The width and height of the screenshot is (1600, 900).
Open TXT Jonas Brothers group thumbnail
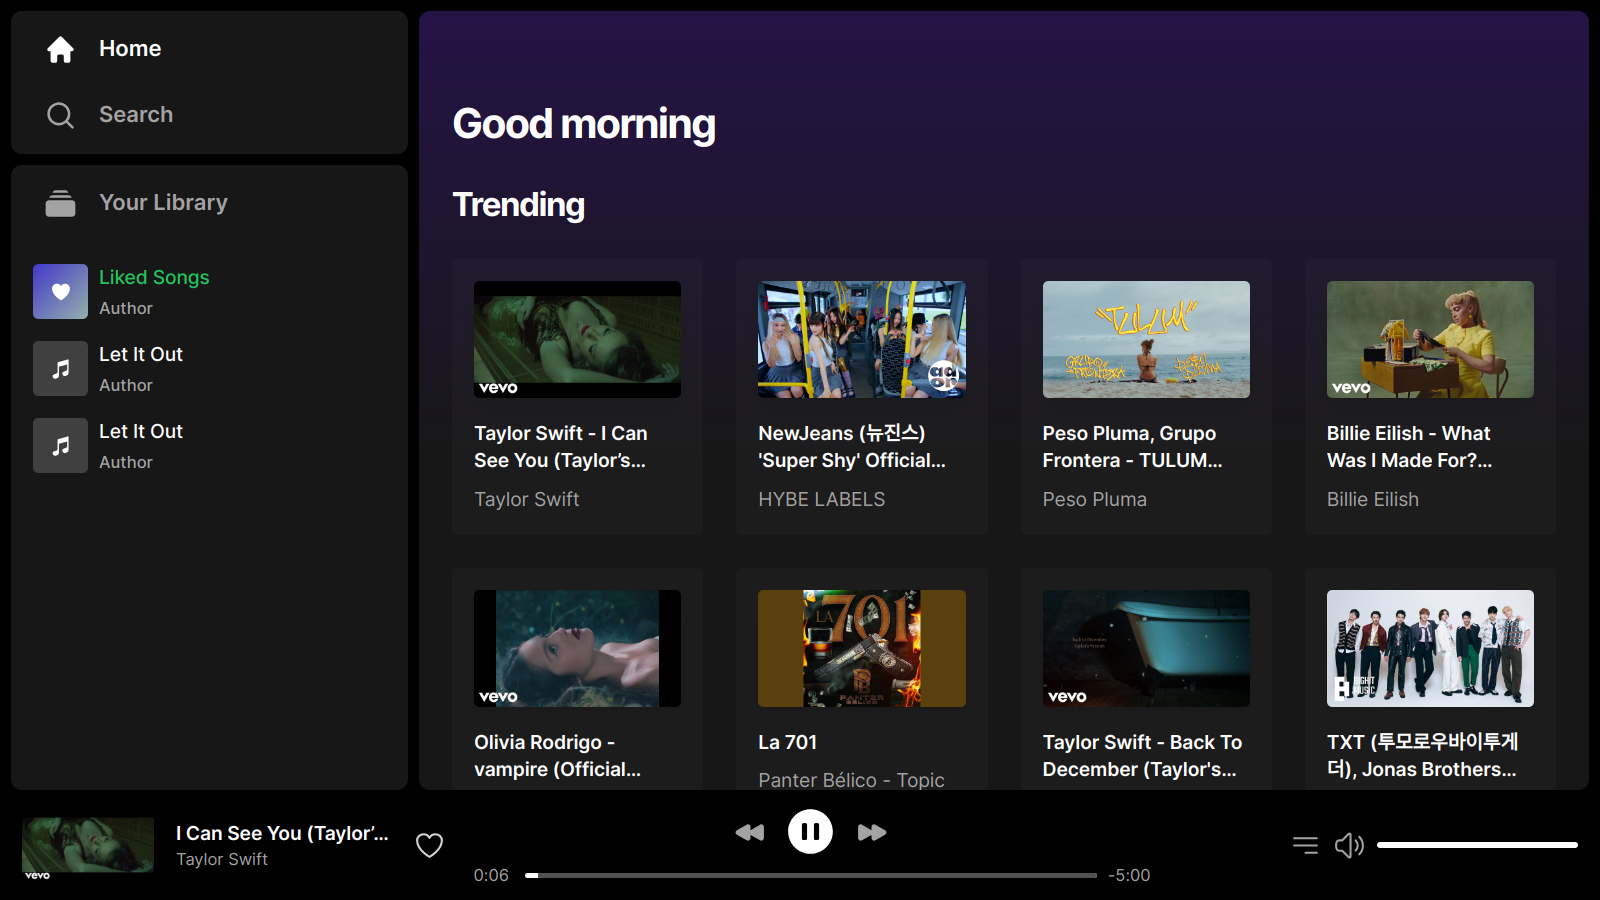[x=1430, y=648]
